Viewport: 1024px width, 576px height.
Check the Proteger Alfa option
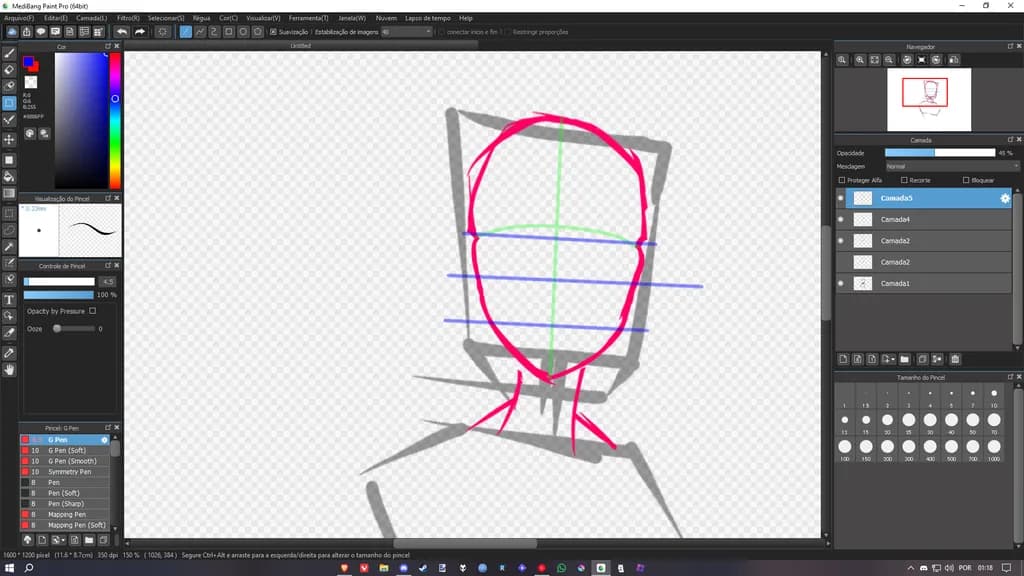coord(842,180)
